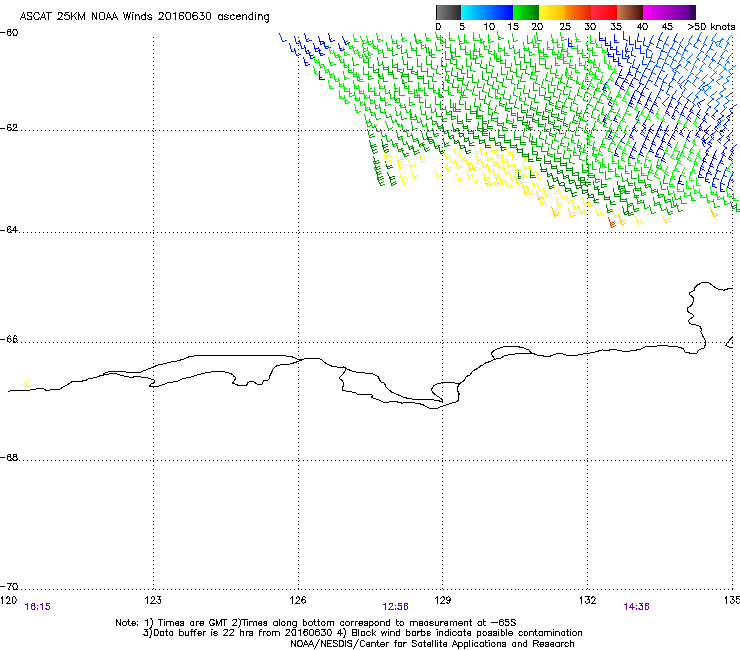The image size is (740, 650).
Task: Click latitude label -70
Action: (x=9, y=586)
